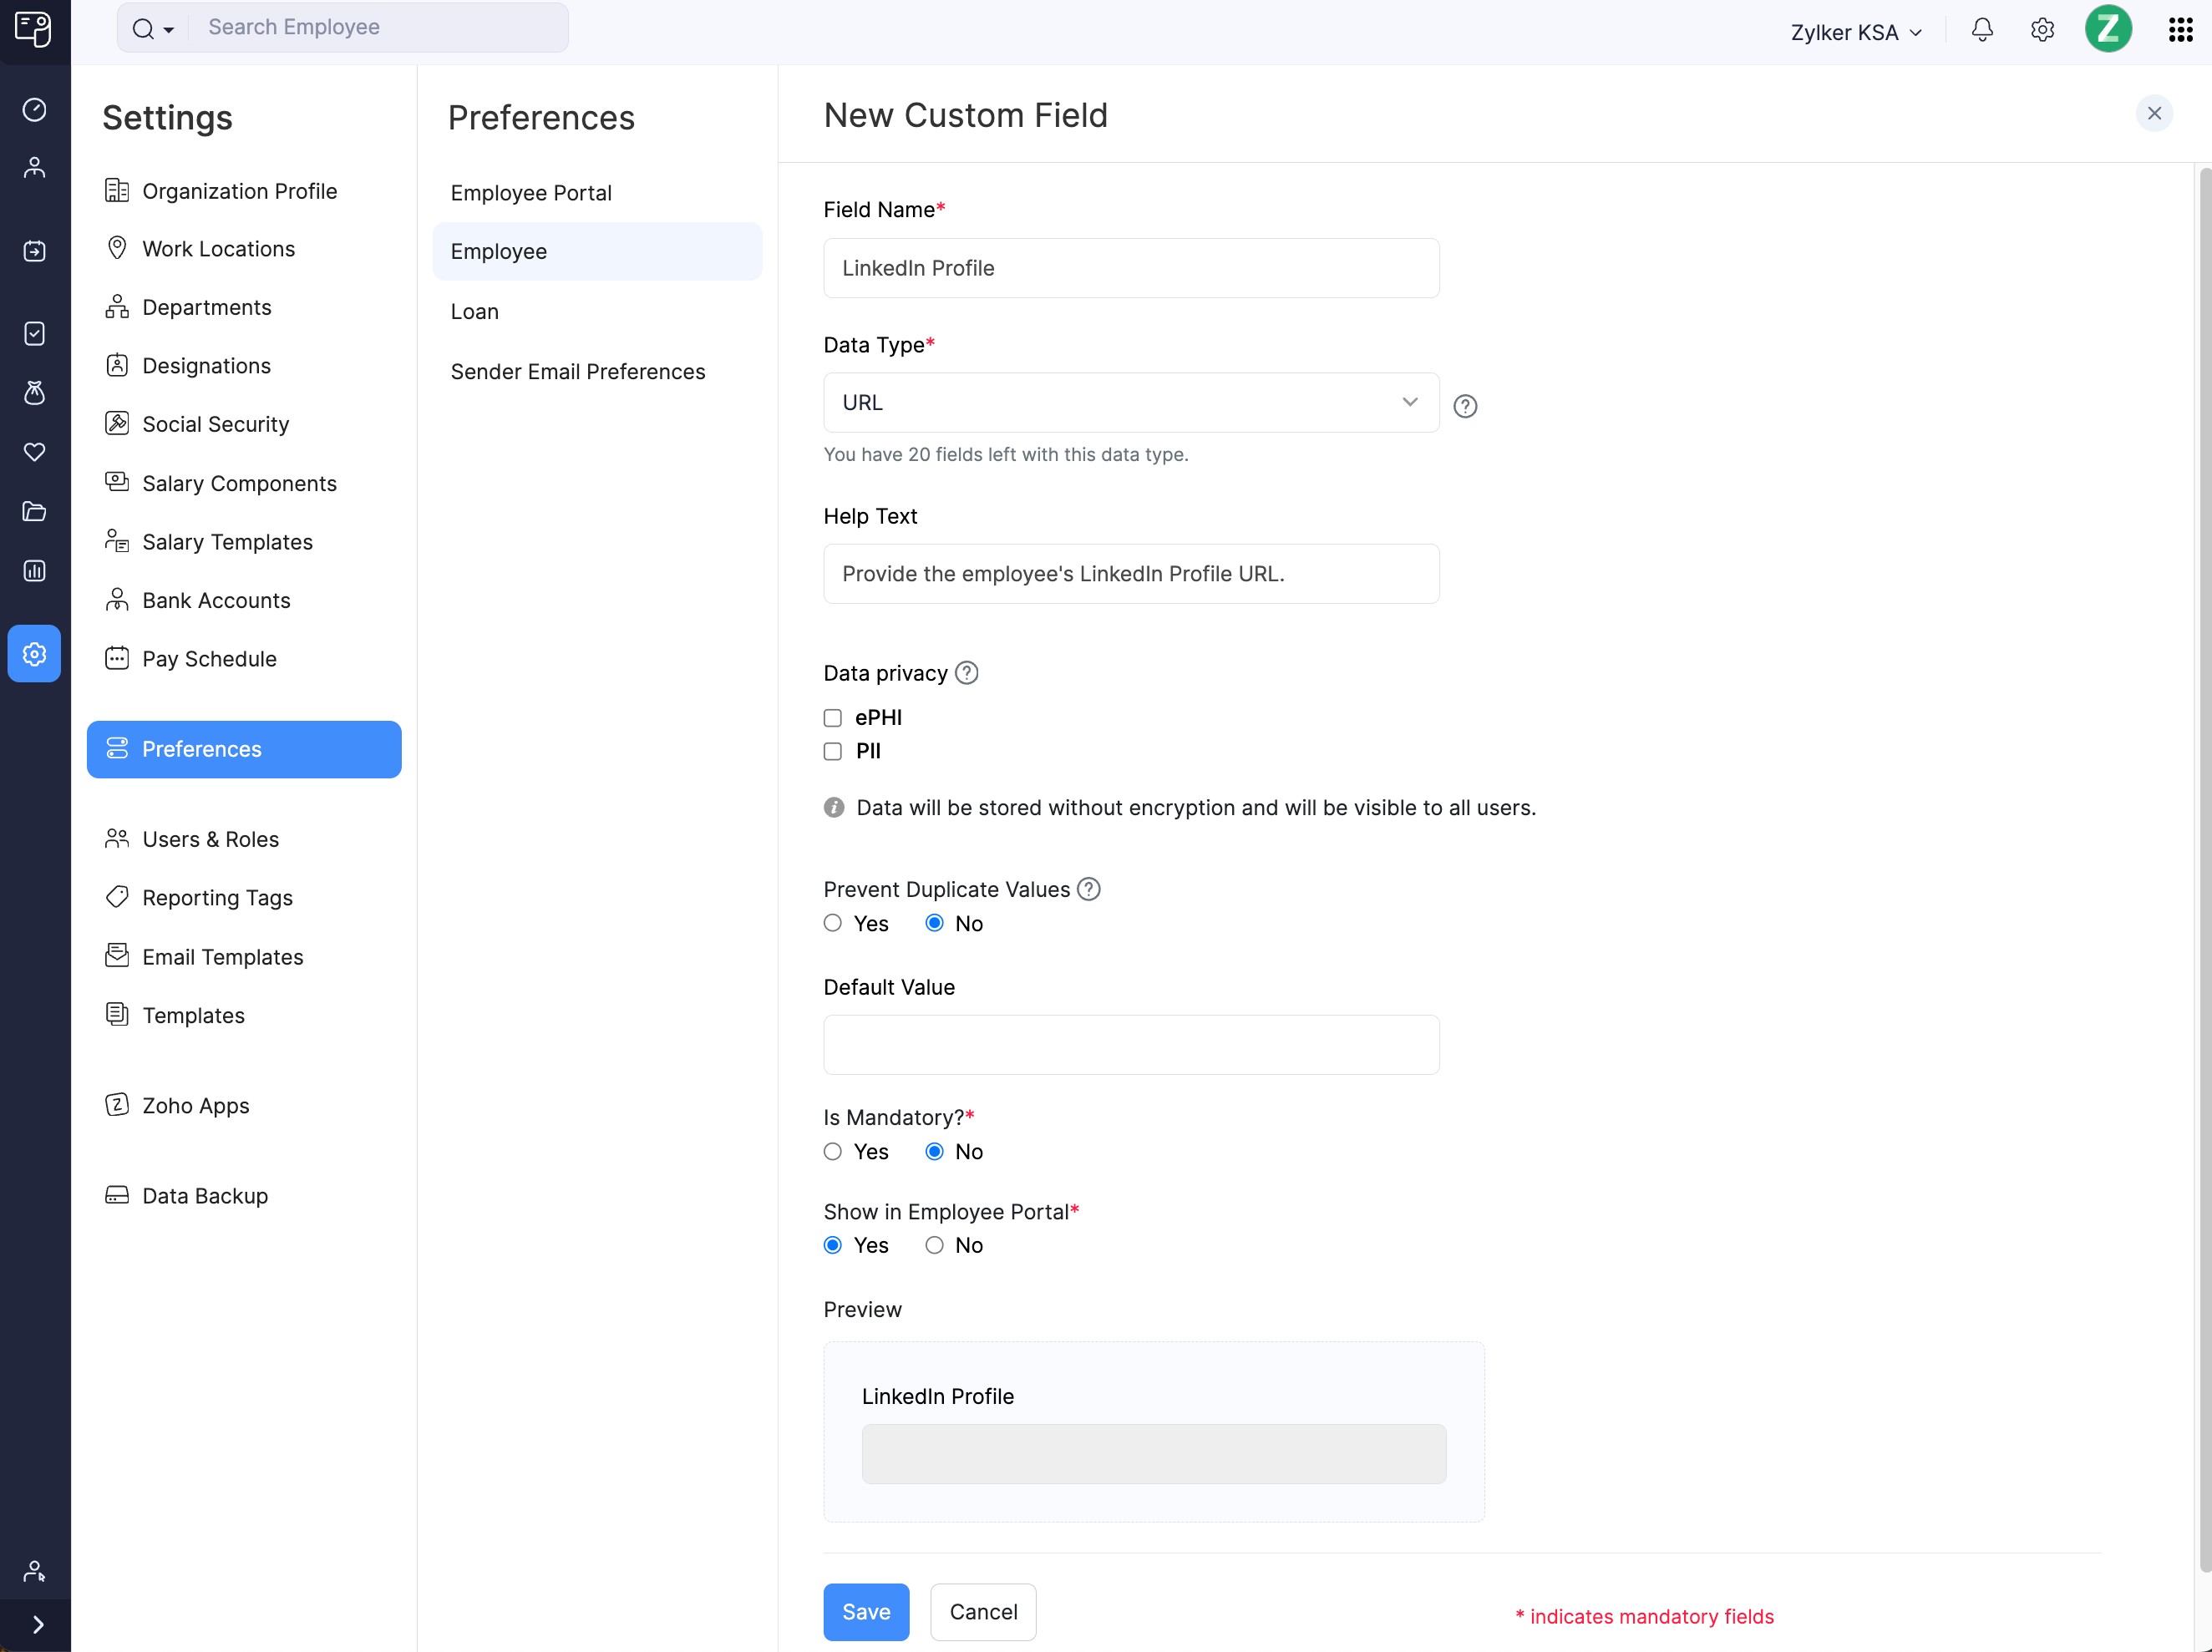Expand the Zylker KSA organization dropdown
Screen dimensions: 2212x1652
(x=1855, y=31)
